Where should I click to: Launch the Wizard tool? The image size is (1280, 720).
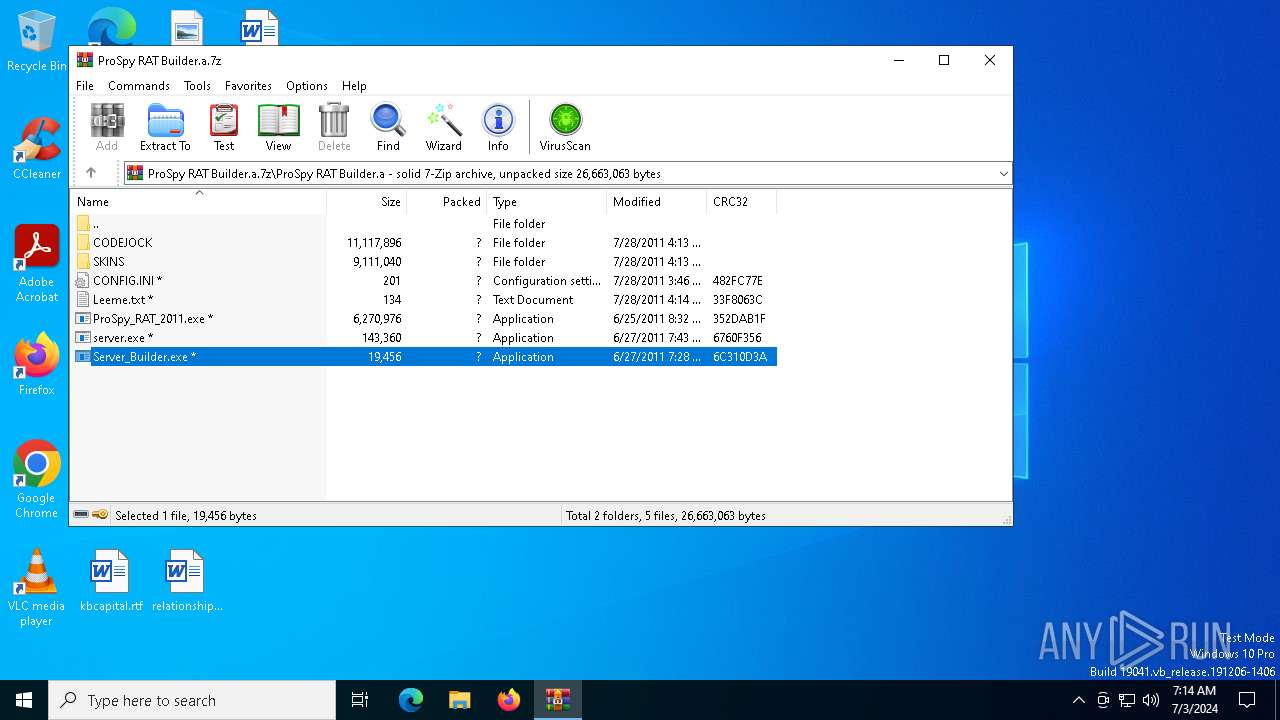[443, 127]
